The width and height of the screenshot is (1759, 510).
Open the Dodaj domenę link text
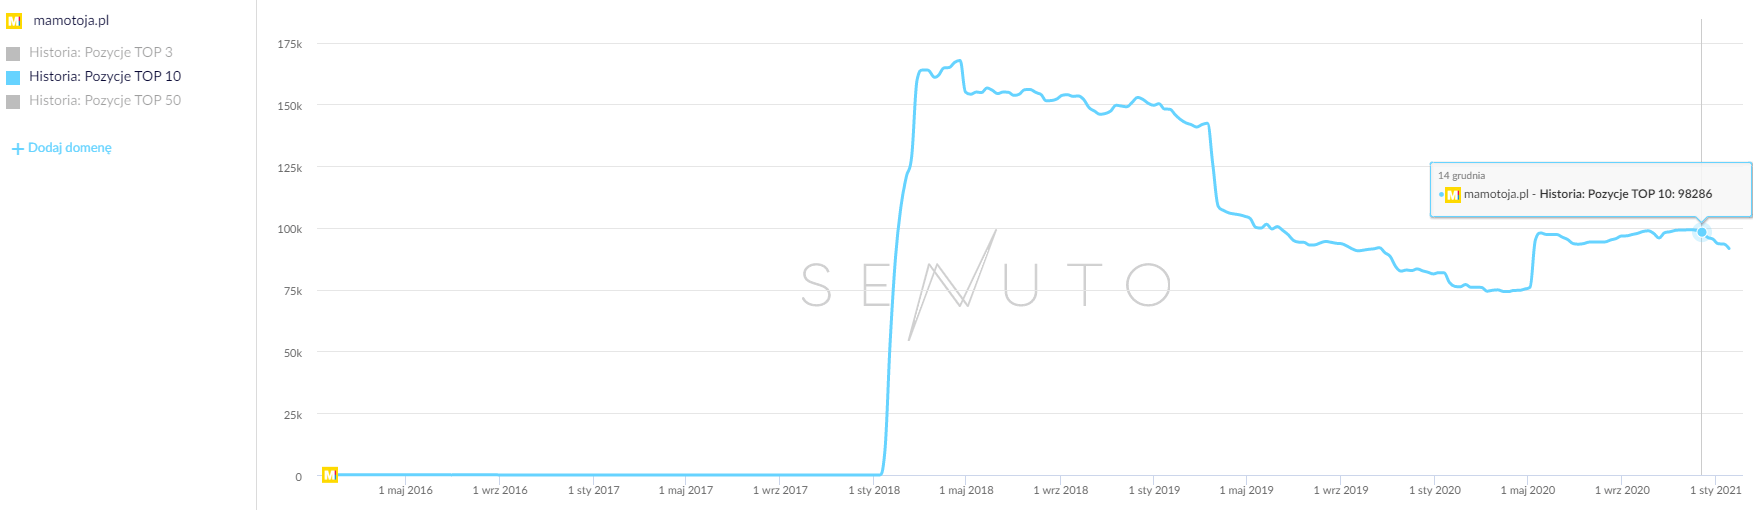point(70,148)
